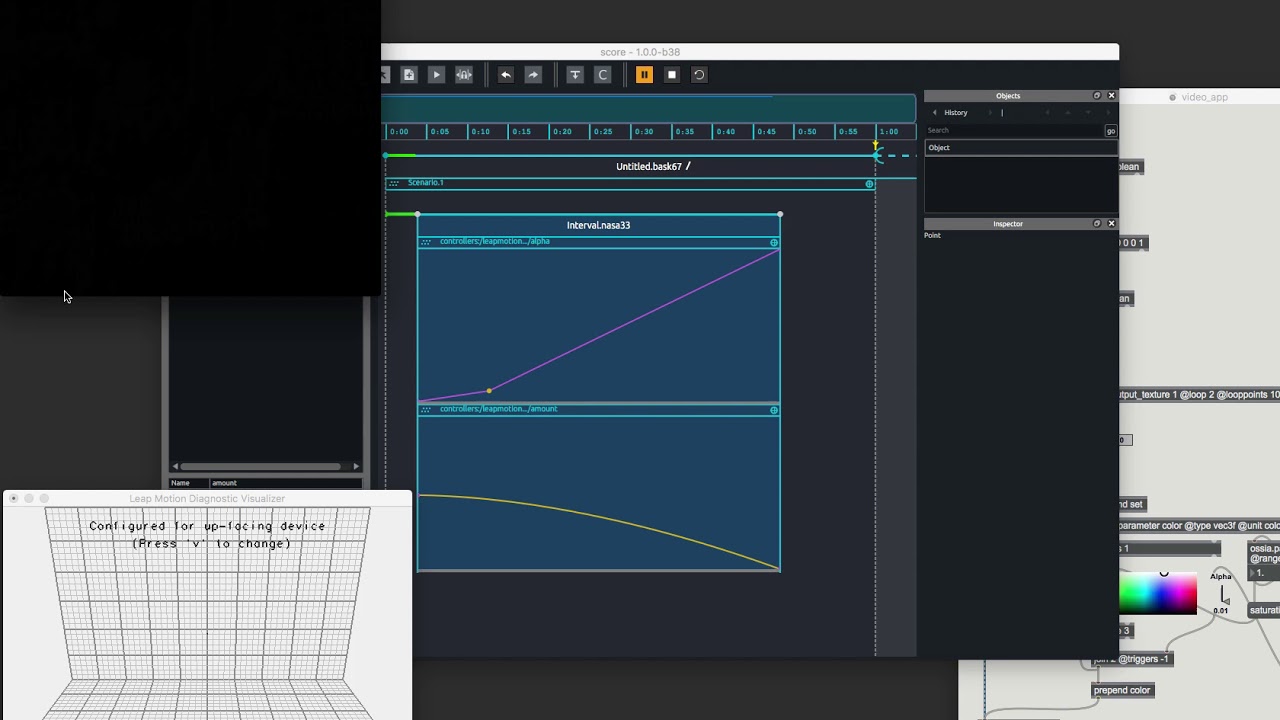The width and height of the screenshot is (1280, 720).
Task: Click the 'C' toolbar icon
Action: (602, 75)
